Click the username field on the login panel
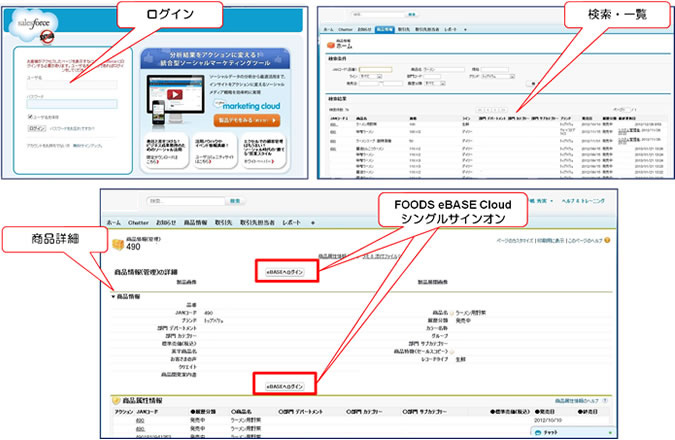The image size is (675, 440). tap(72, 85)
